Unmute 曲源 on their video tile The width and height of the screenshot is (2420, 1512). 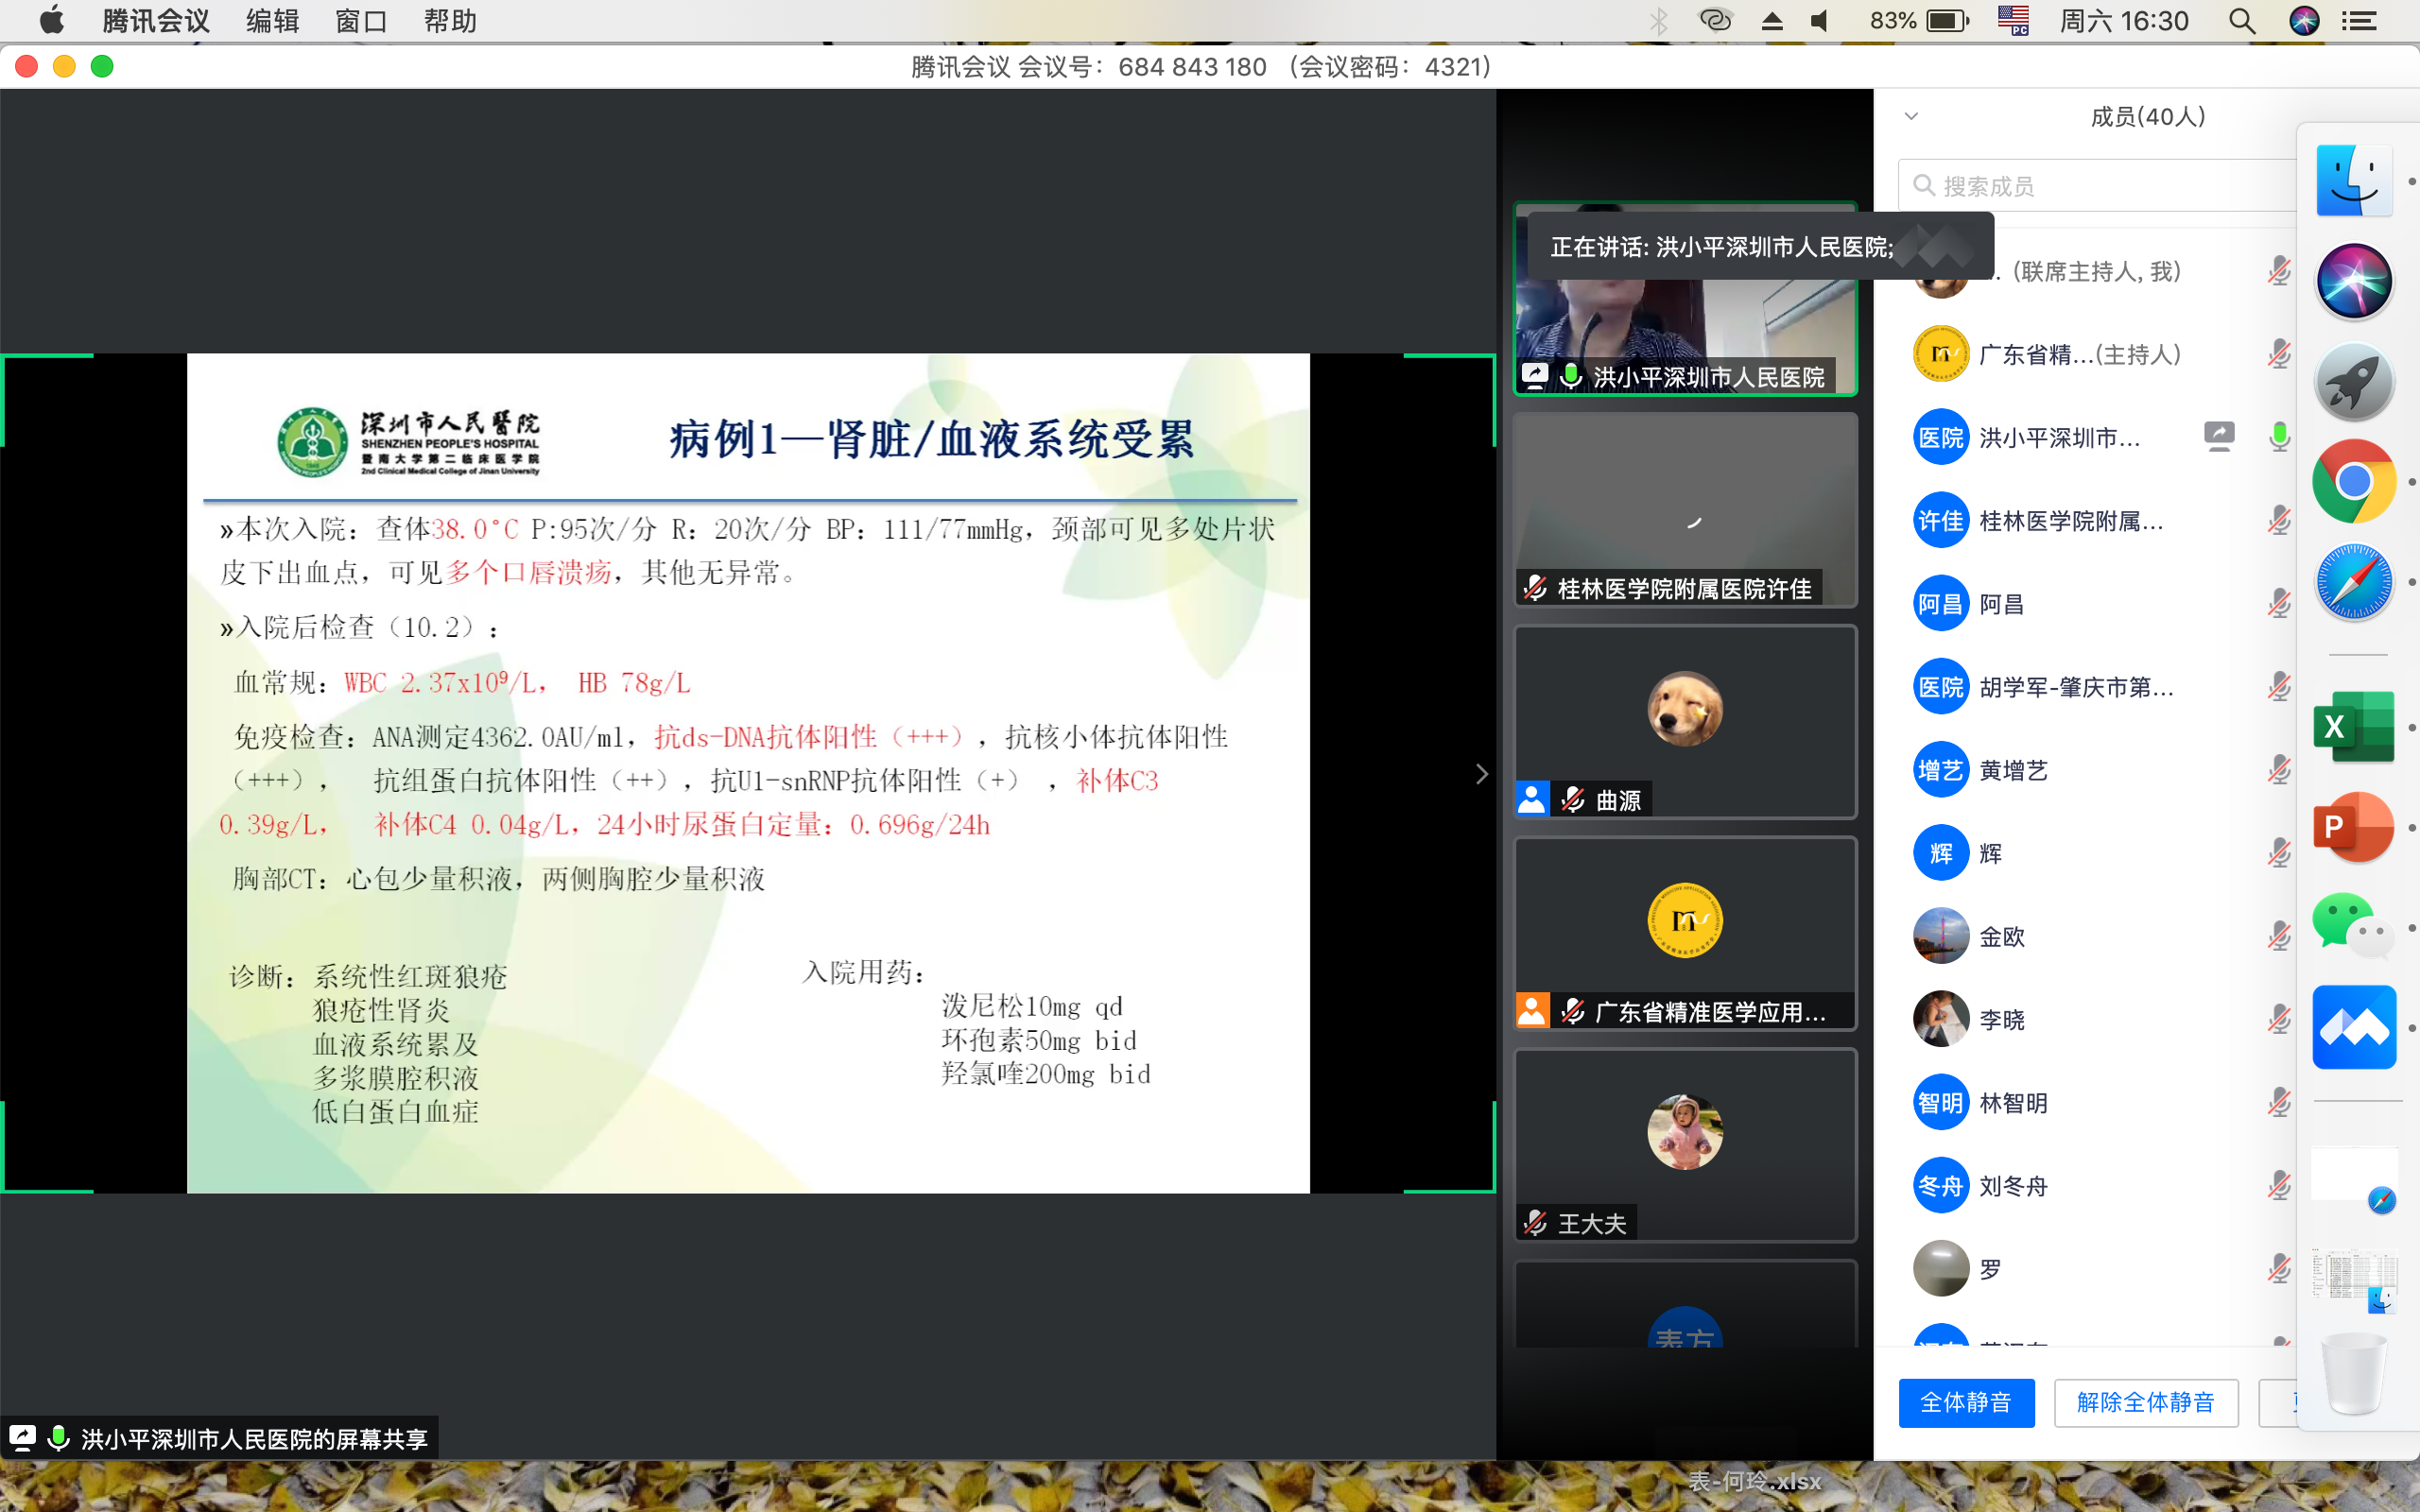[x=1573, y=798]
